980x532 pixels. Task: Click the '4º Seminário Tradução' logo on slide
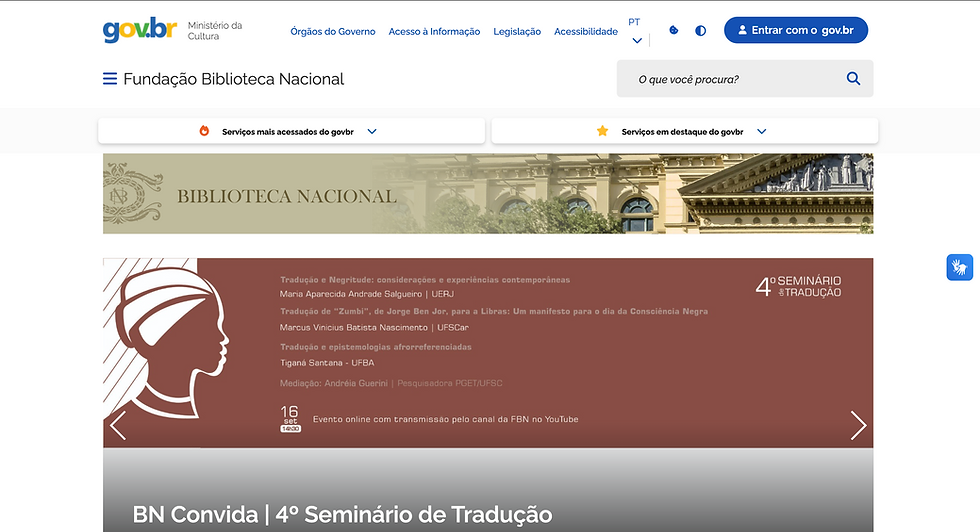click(798, 286)
